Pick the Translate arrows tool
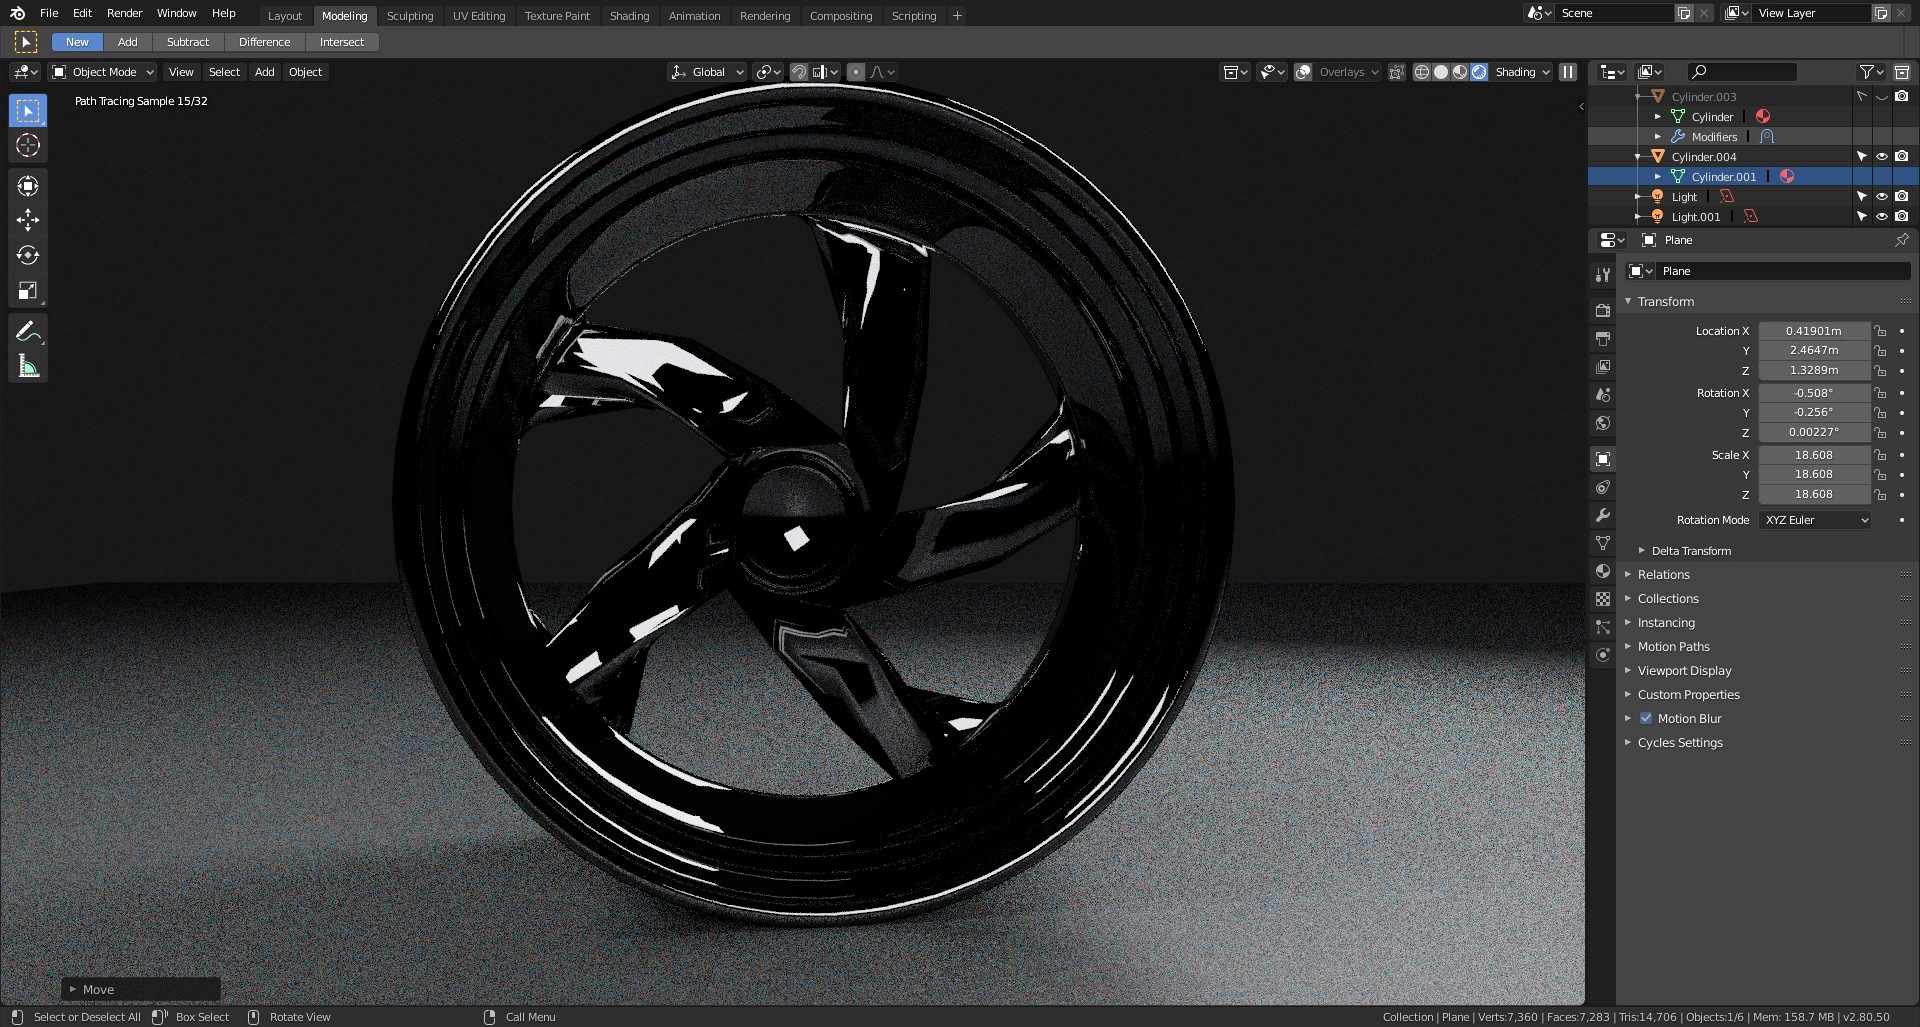 tap(28, 220)
